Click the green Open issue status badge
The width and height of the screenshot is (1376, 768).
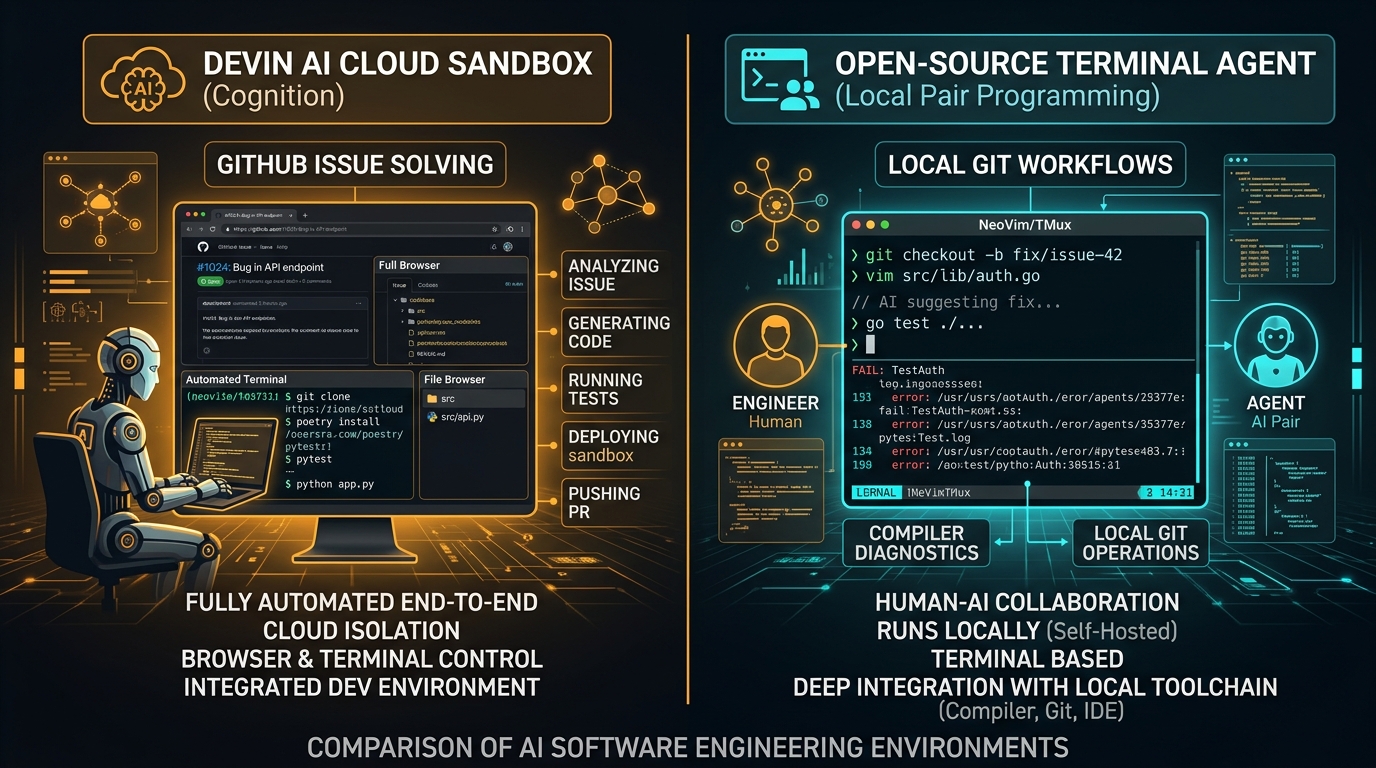tap(210, 281)
